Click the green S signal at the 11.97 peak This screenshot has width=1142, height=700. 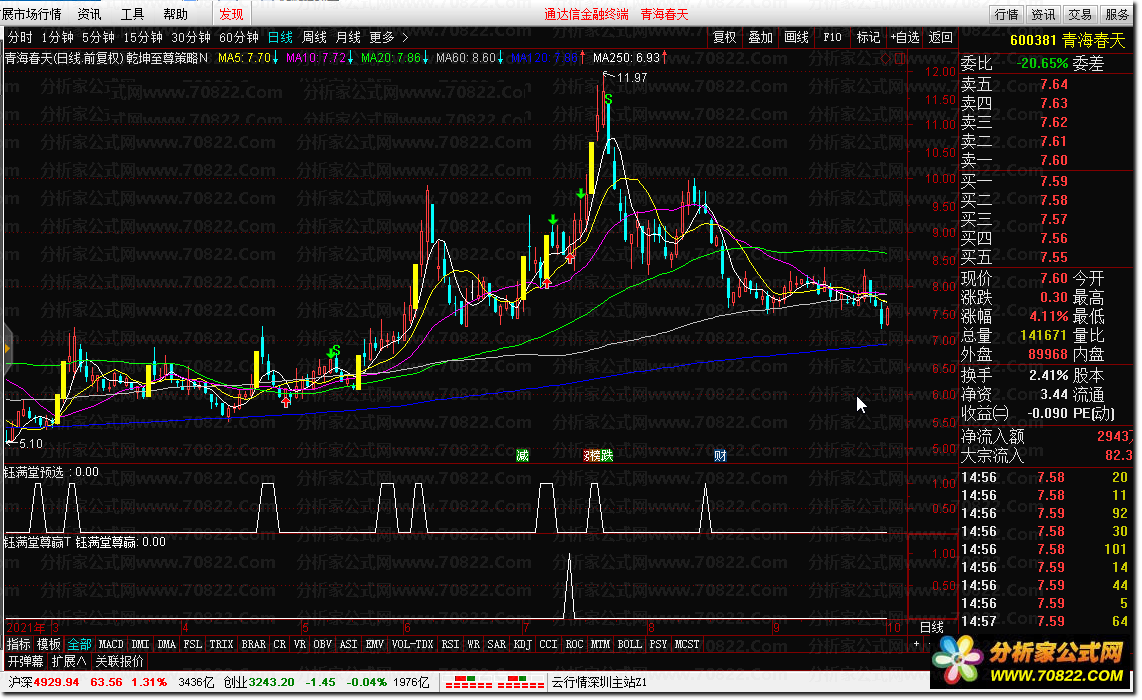click(x=608, y=98)
